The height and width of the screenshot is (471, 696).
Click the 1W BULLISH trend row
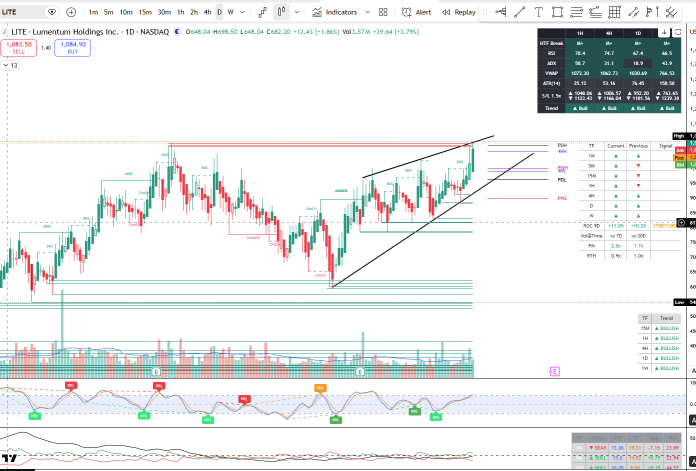tap(659, 368)
